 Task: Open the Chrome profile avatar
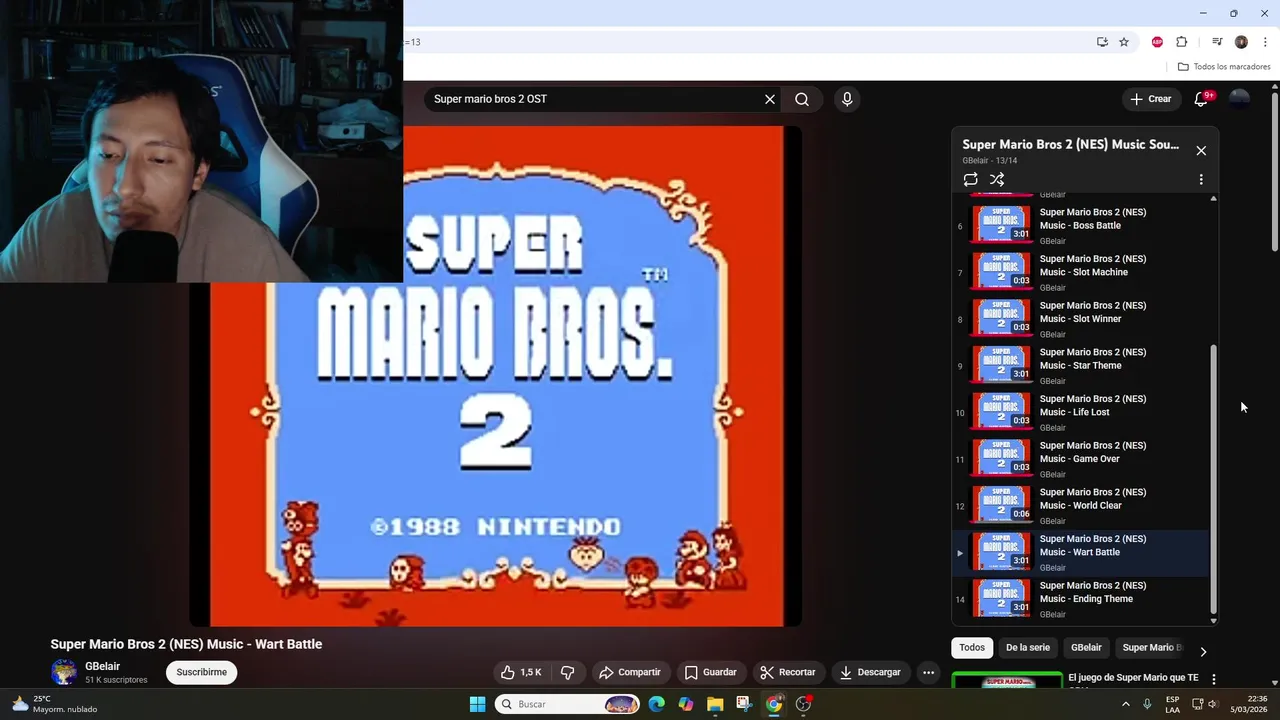[1241, 42]
